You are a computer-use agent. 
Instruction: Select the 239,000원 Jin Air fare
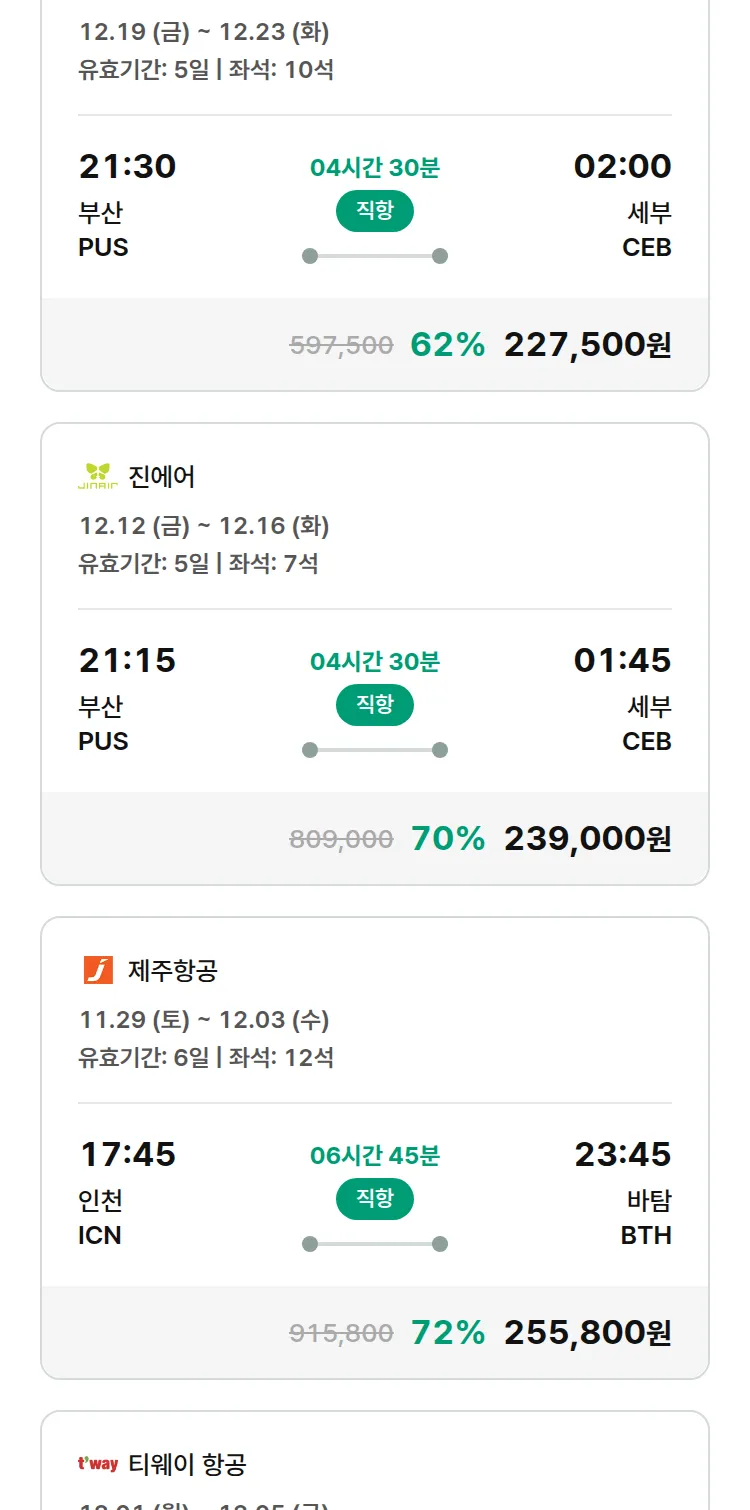click(x=587, y=839)
